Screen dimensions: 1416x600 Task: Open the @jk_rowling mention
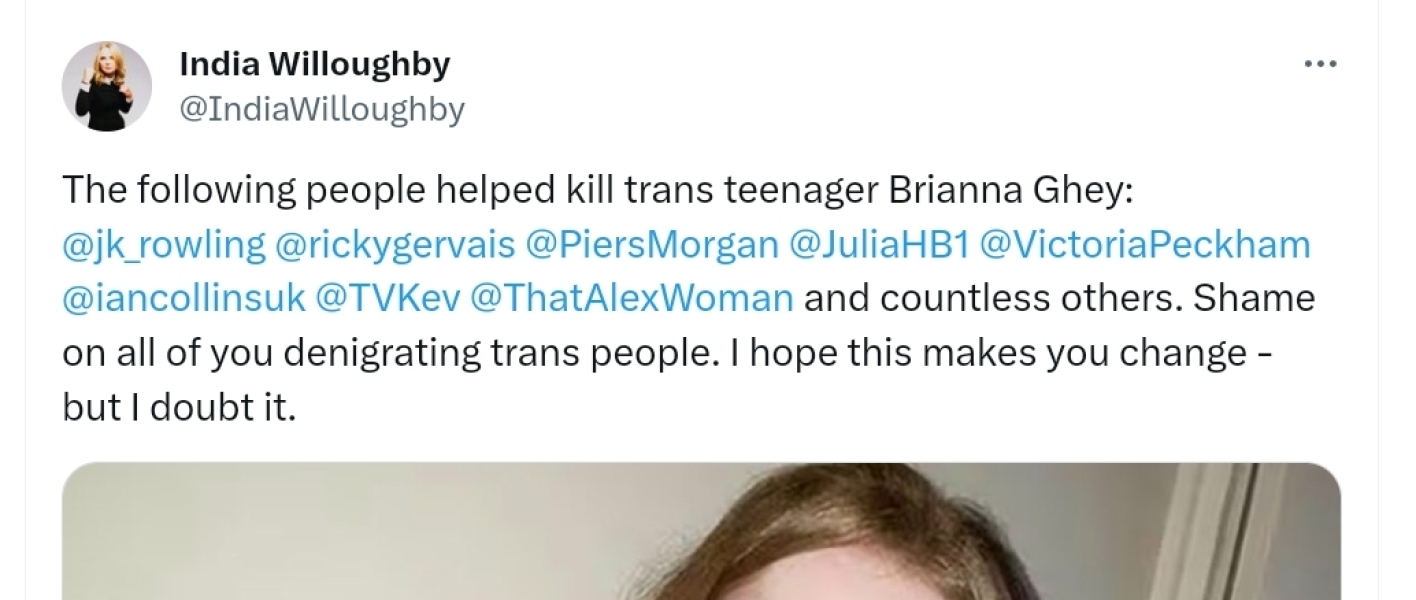164,244
